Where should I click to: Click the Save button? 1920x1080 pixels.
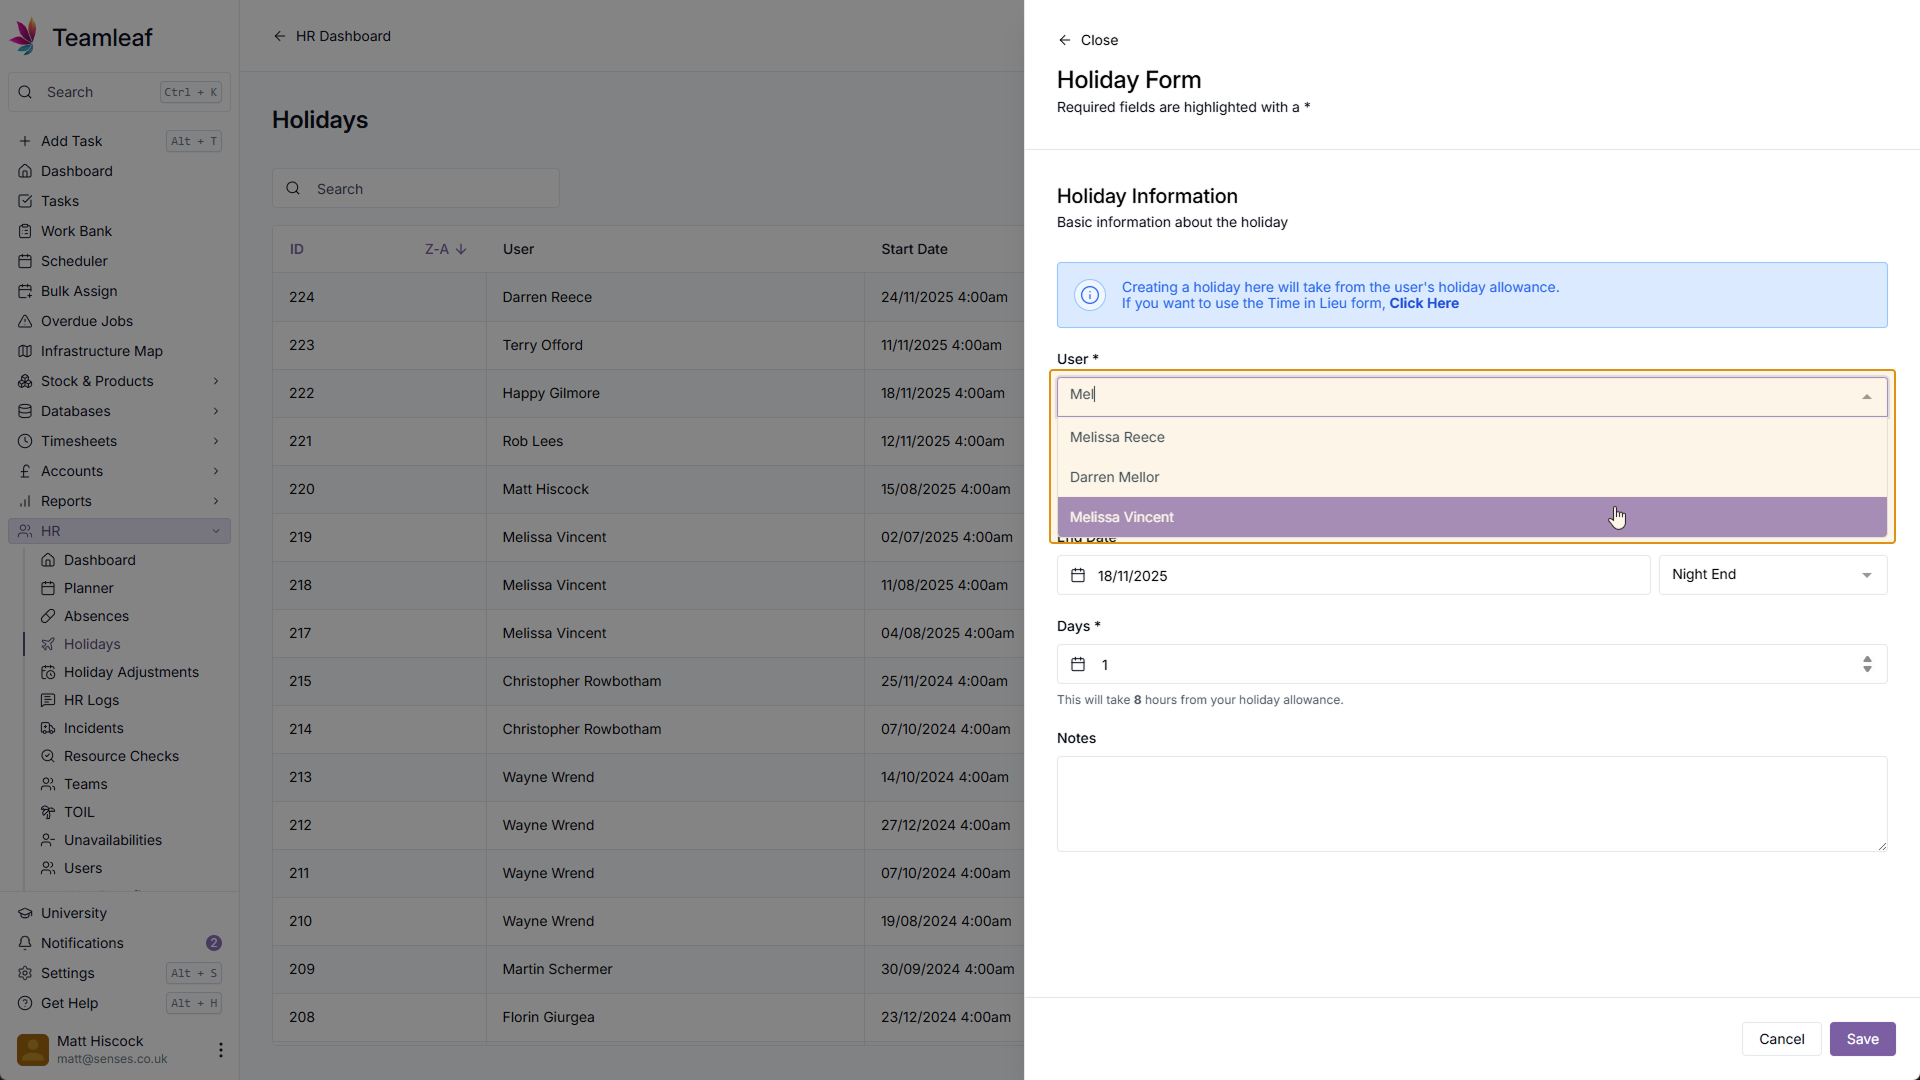1861,1039
